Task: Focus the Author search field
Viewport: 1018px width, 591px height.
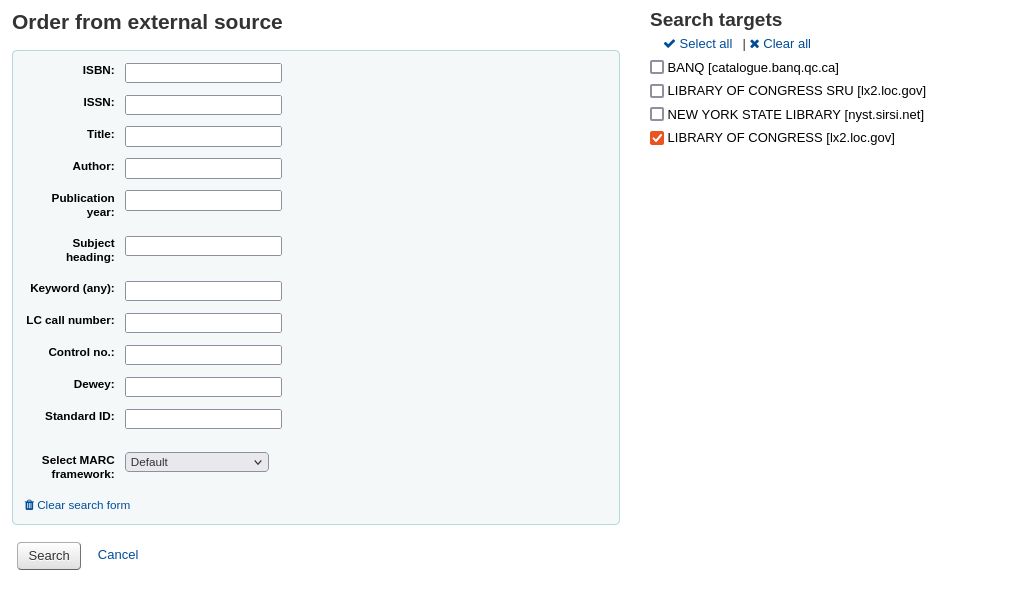Action: click(x=203, y=168)
